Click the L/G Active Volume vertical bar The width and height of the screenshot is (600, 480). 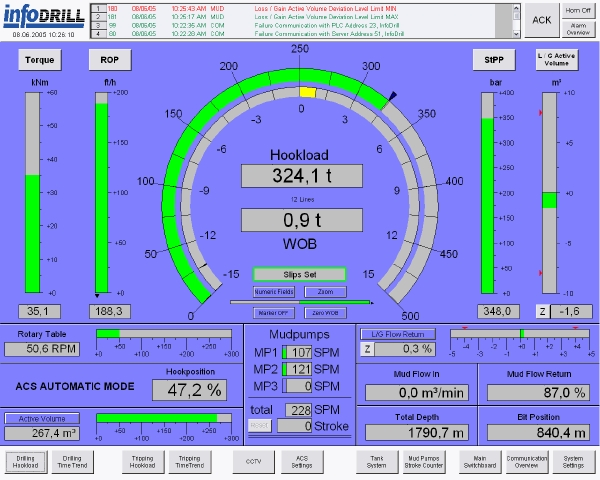tap(549, 193)
